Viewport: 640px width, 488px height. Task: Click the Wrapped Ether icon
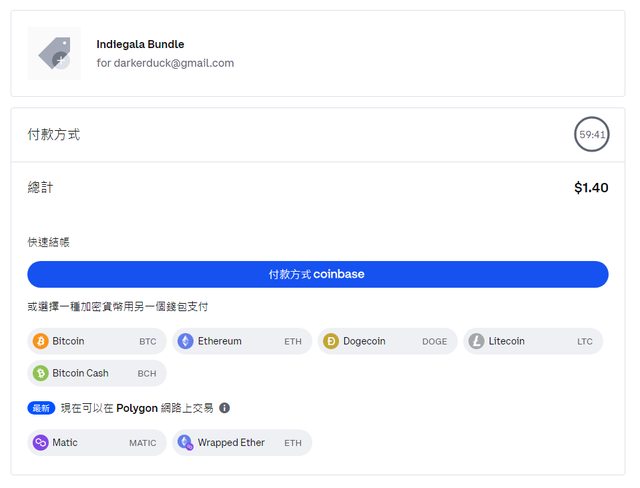coord(185,442)
